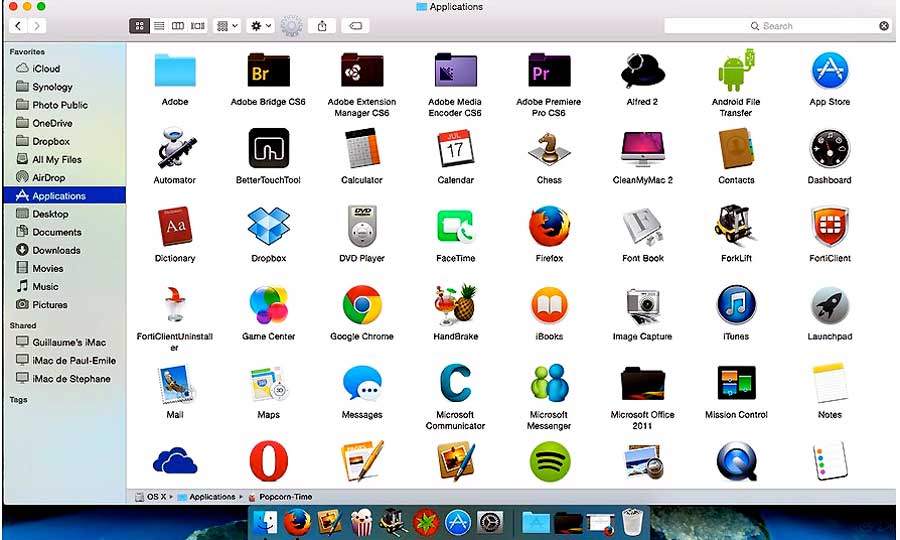Click the Share button in toolbar
This screenshot has width=900, height=540.
tap(322, 26)
